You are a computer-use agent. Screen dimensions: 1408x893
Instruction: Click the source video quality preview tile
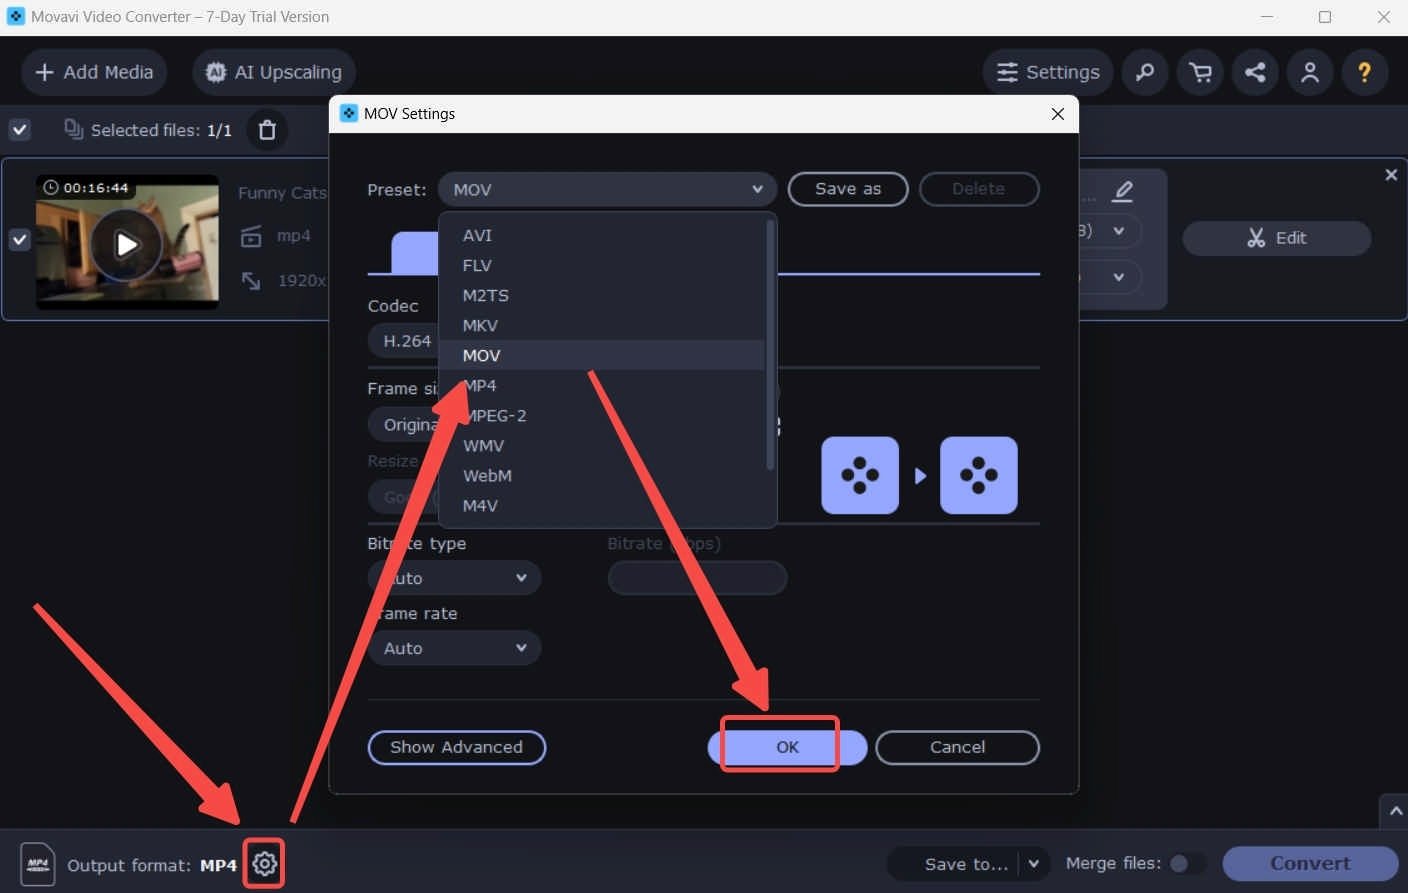[860, 475]
